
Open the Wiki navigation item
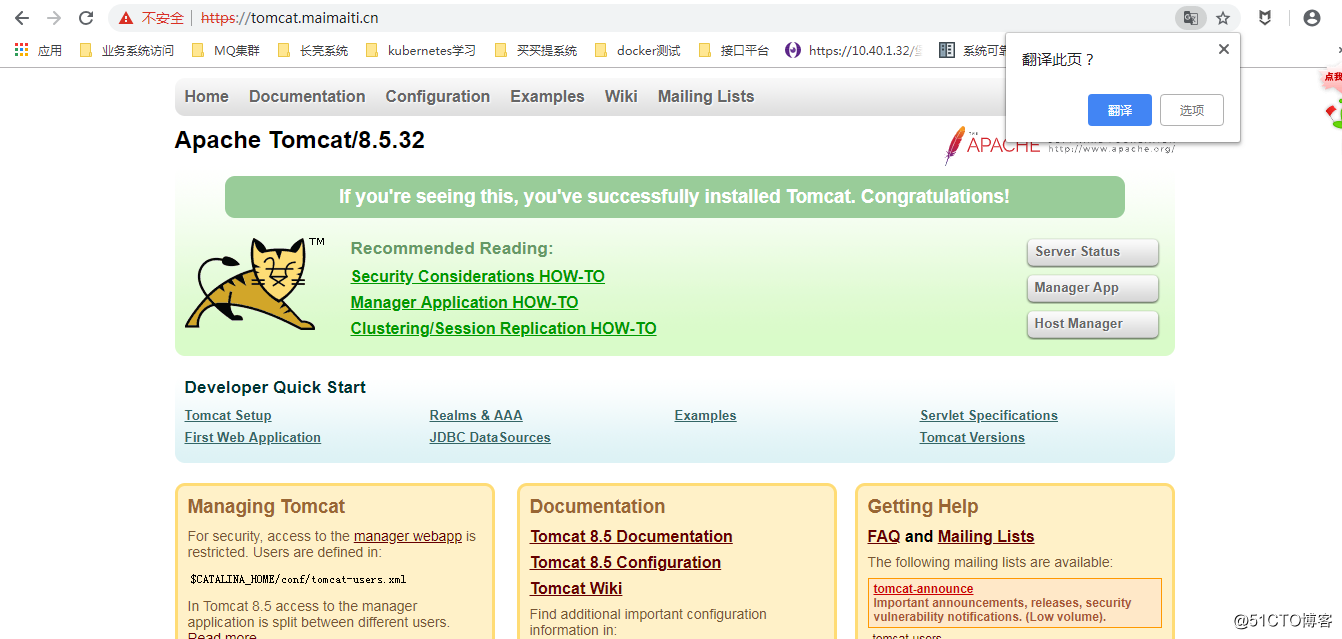click(621, 96)
